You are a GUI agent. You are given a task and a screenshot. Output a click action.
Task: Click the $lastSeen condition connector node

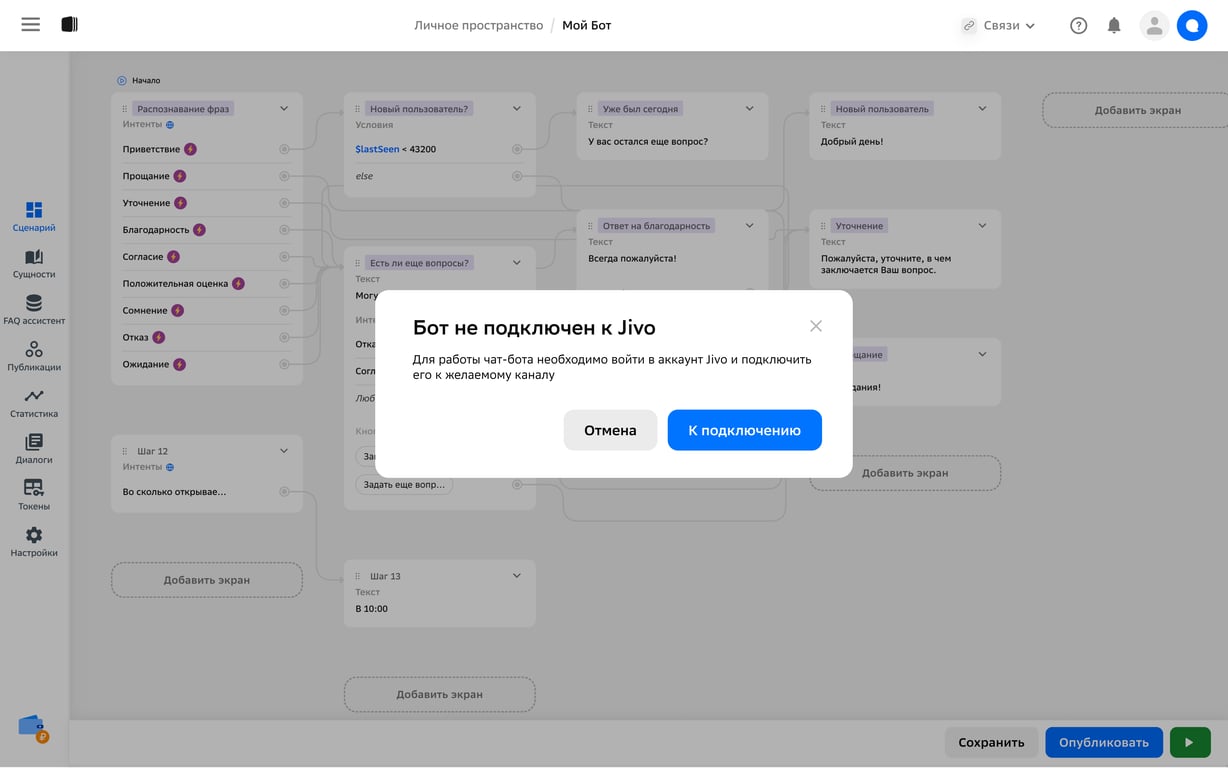pyautogui.click(x=517, y=149)
